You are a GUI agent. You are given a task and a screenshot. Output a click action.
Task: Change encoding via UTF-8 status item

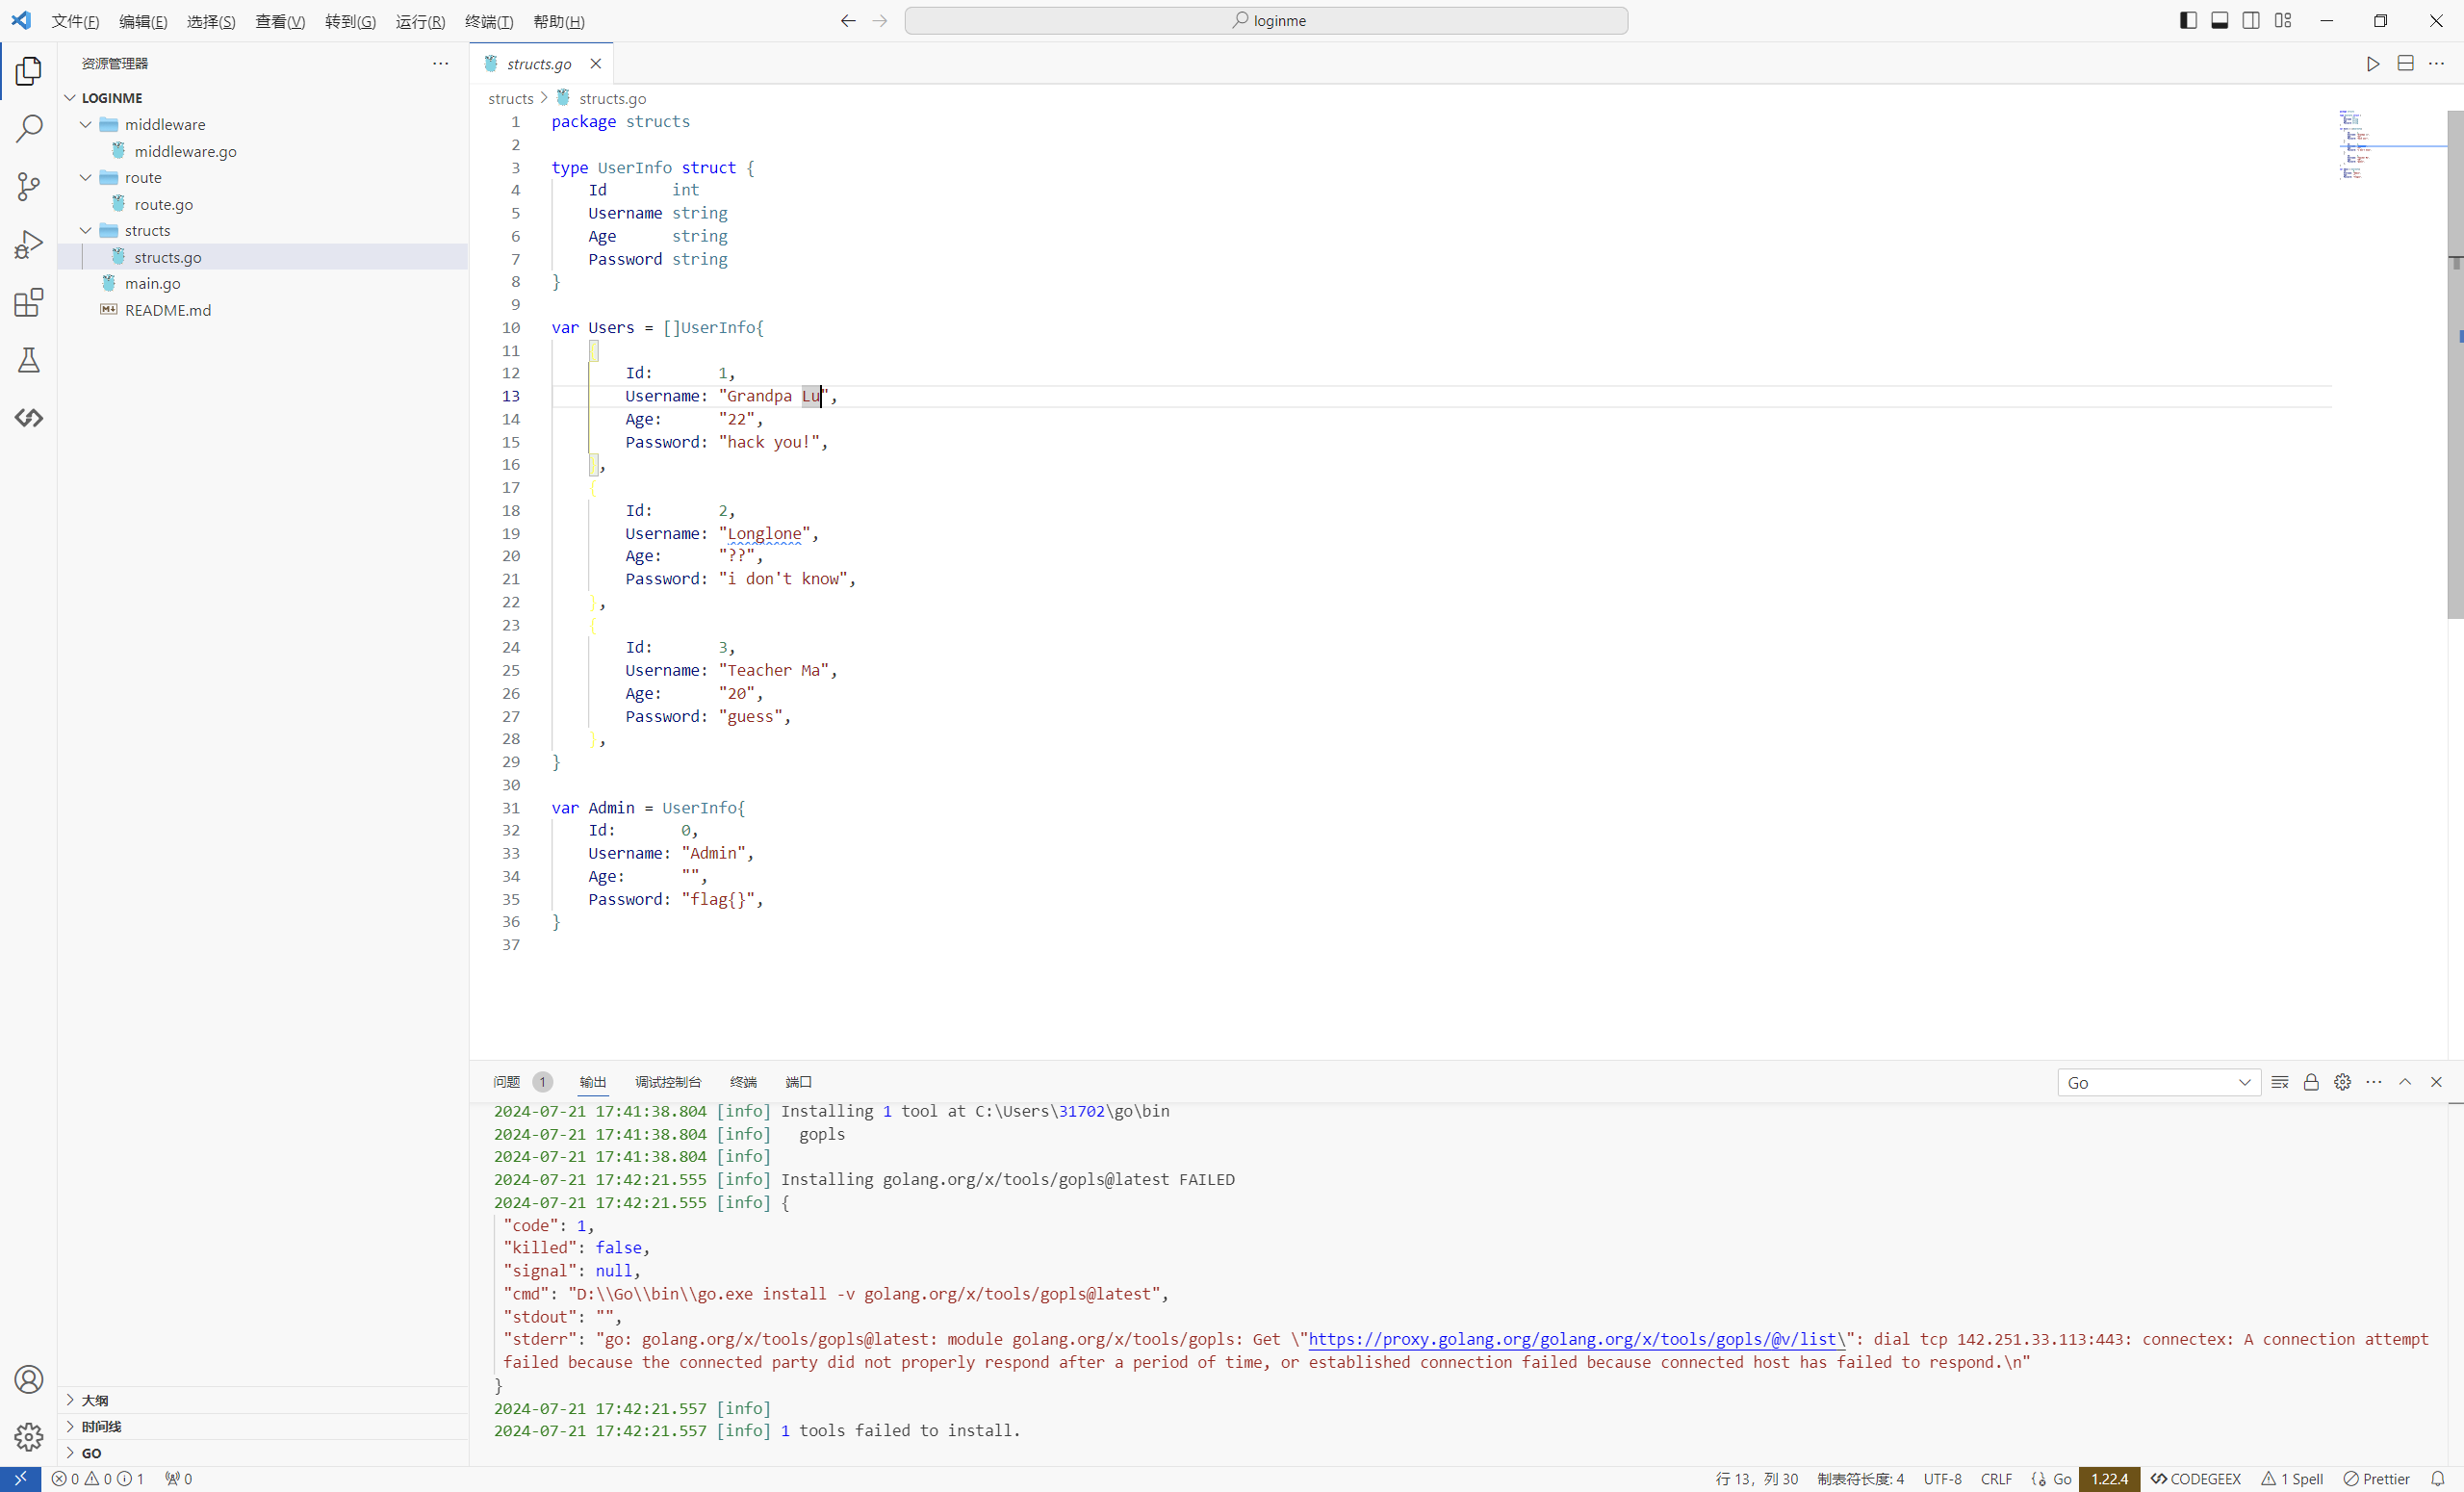click(x=1942, y=1479)
